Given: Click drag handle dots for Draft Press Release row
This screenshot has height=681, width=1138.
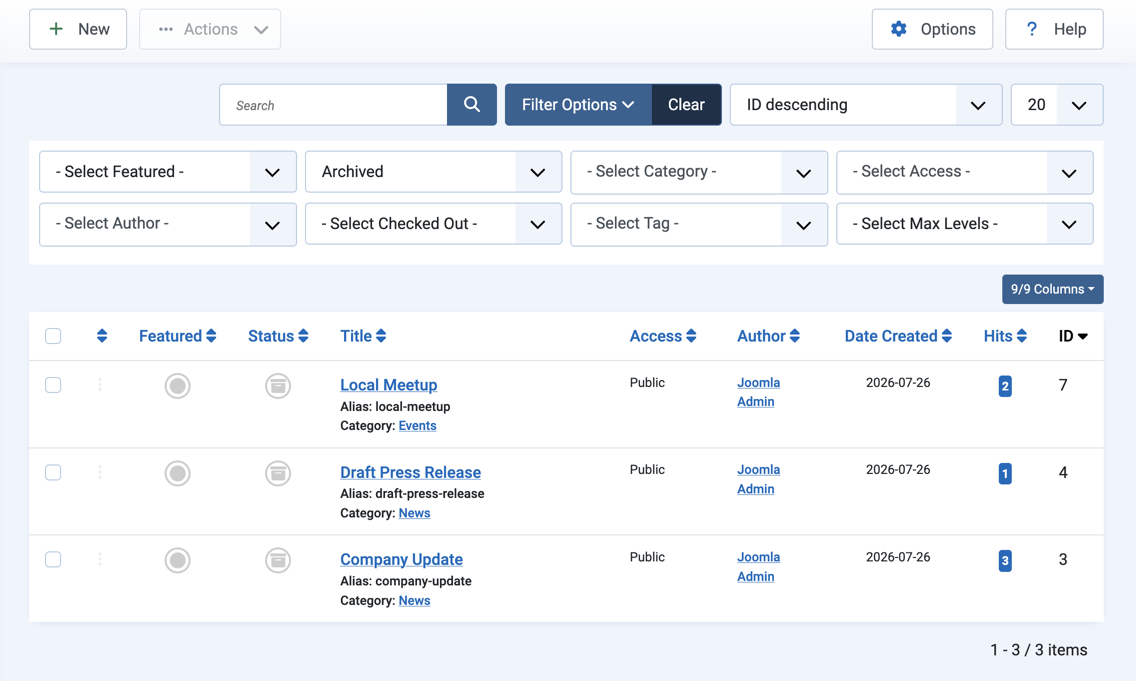Looking at the screenshot, I should [100, 473].
